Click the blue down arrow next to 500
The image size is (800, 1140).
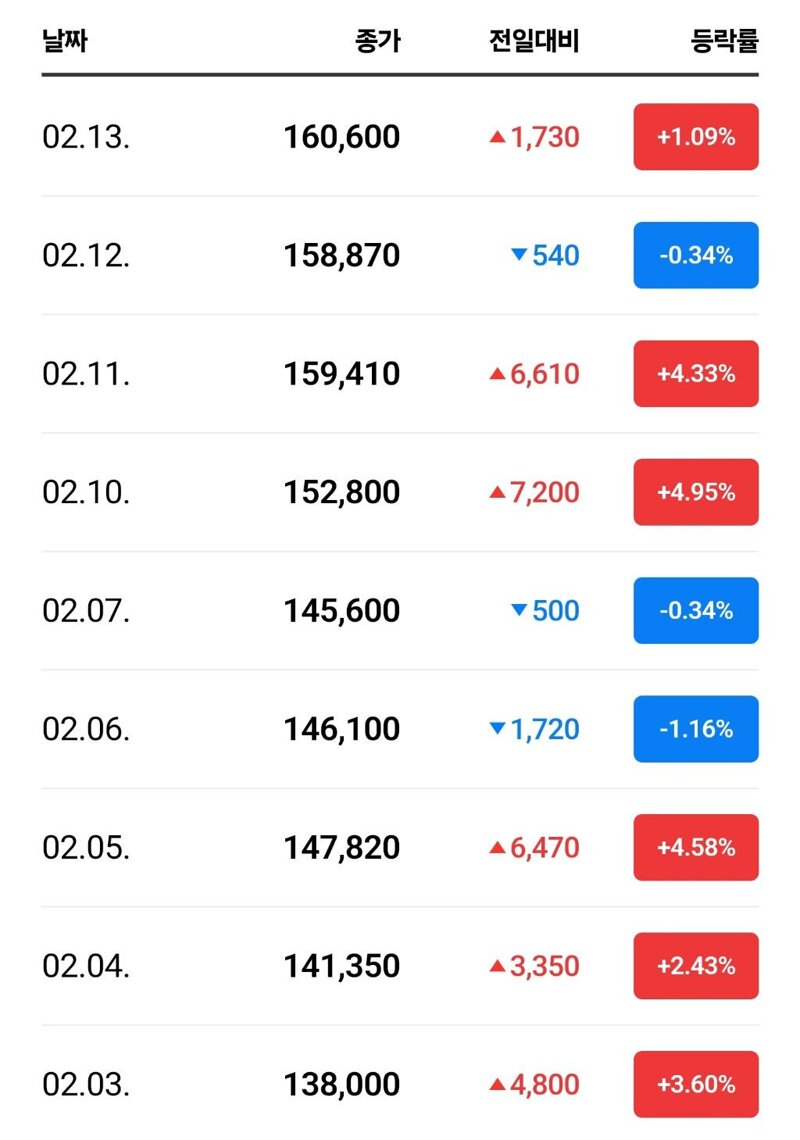click(x=519, y=611)
